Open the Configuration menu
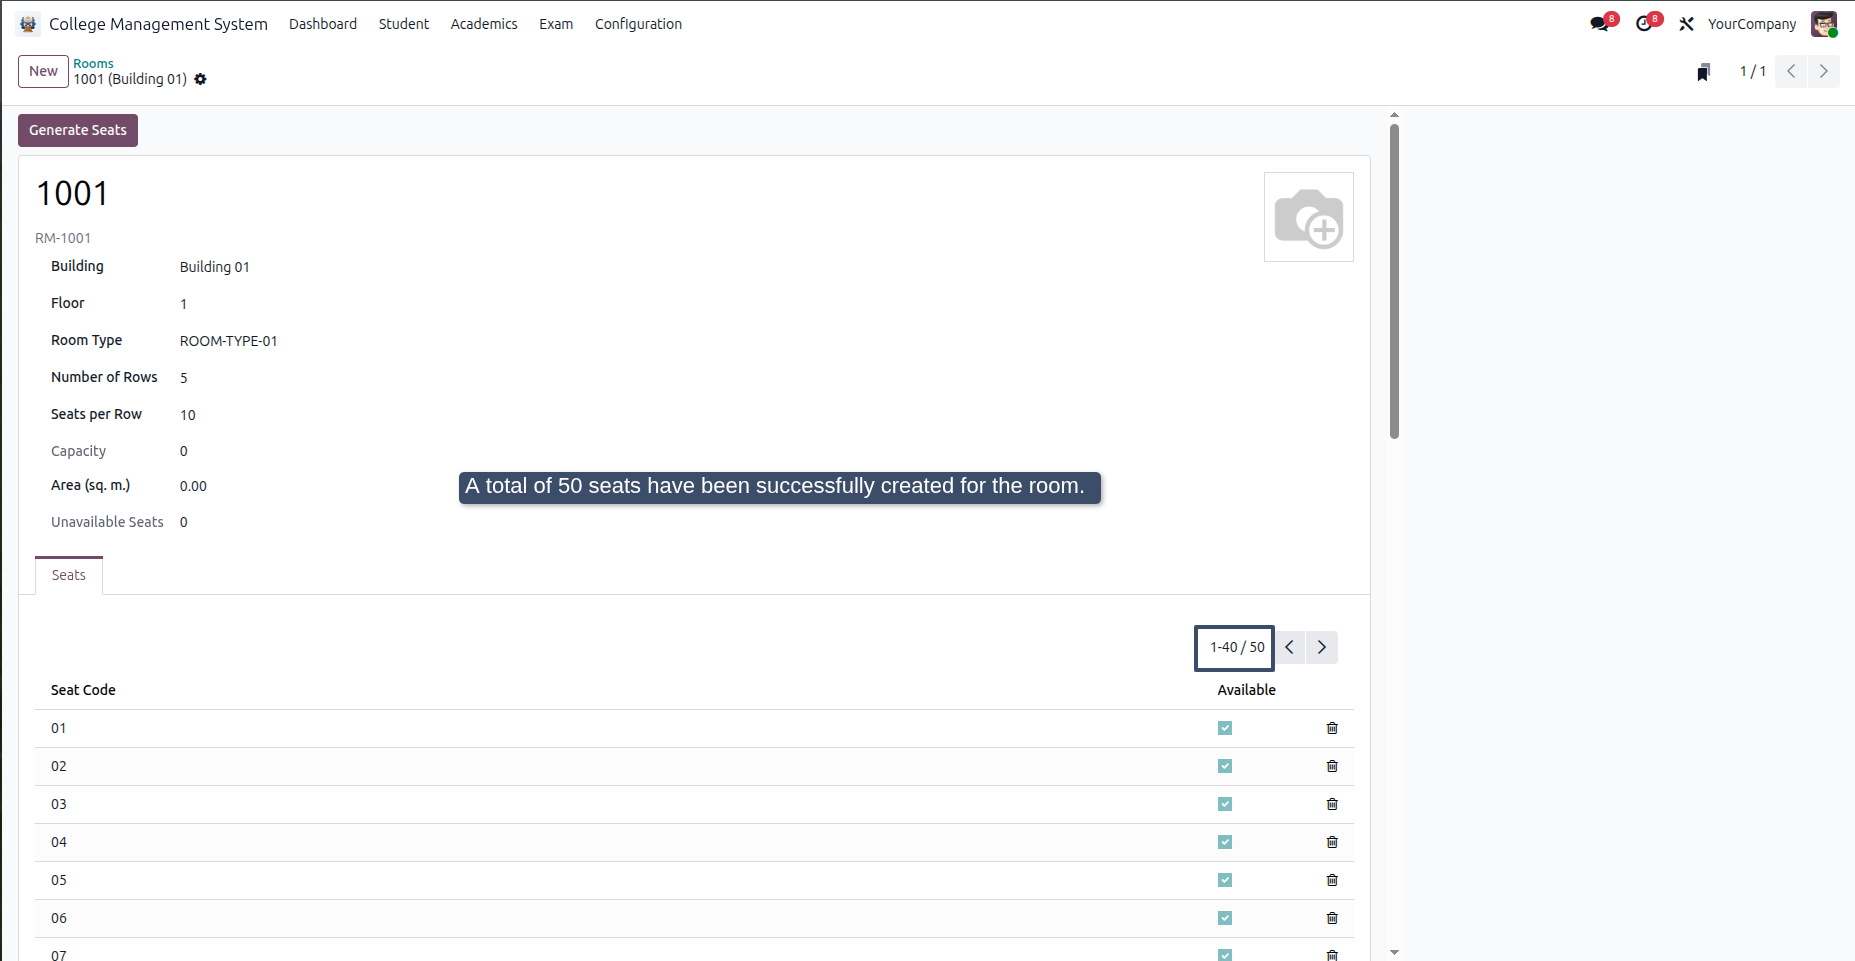Viewport: 1855px width, 961px height. click(x=638, y=24)
